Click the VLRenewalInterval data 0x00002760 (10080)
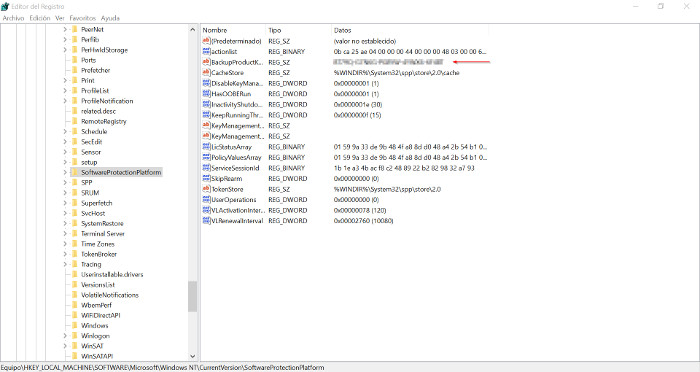This screenshot has width=700, height=372. [363, 221]
